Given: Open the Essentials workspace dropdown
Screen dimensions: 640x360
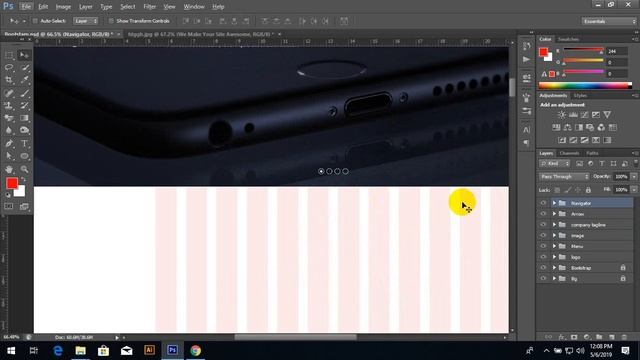Looking at the screenshot, I should [x=609, y=21].
